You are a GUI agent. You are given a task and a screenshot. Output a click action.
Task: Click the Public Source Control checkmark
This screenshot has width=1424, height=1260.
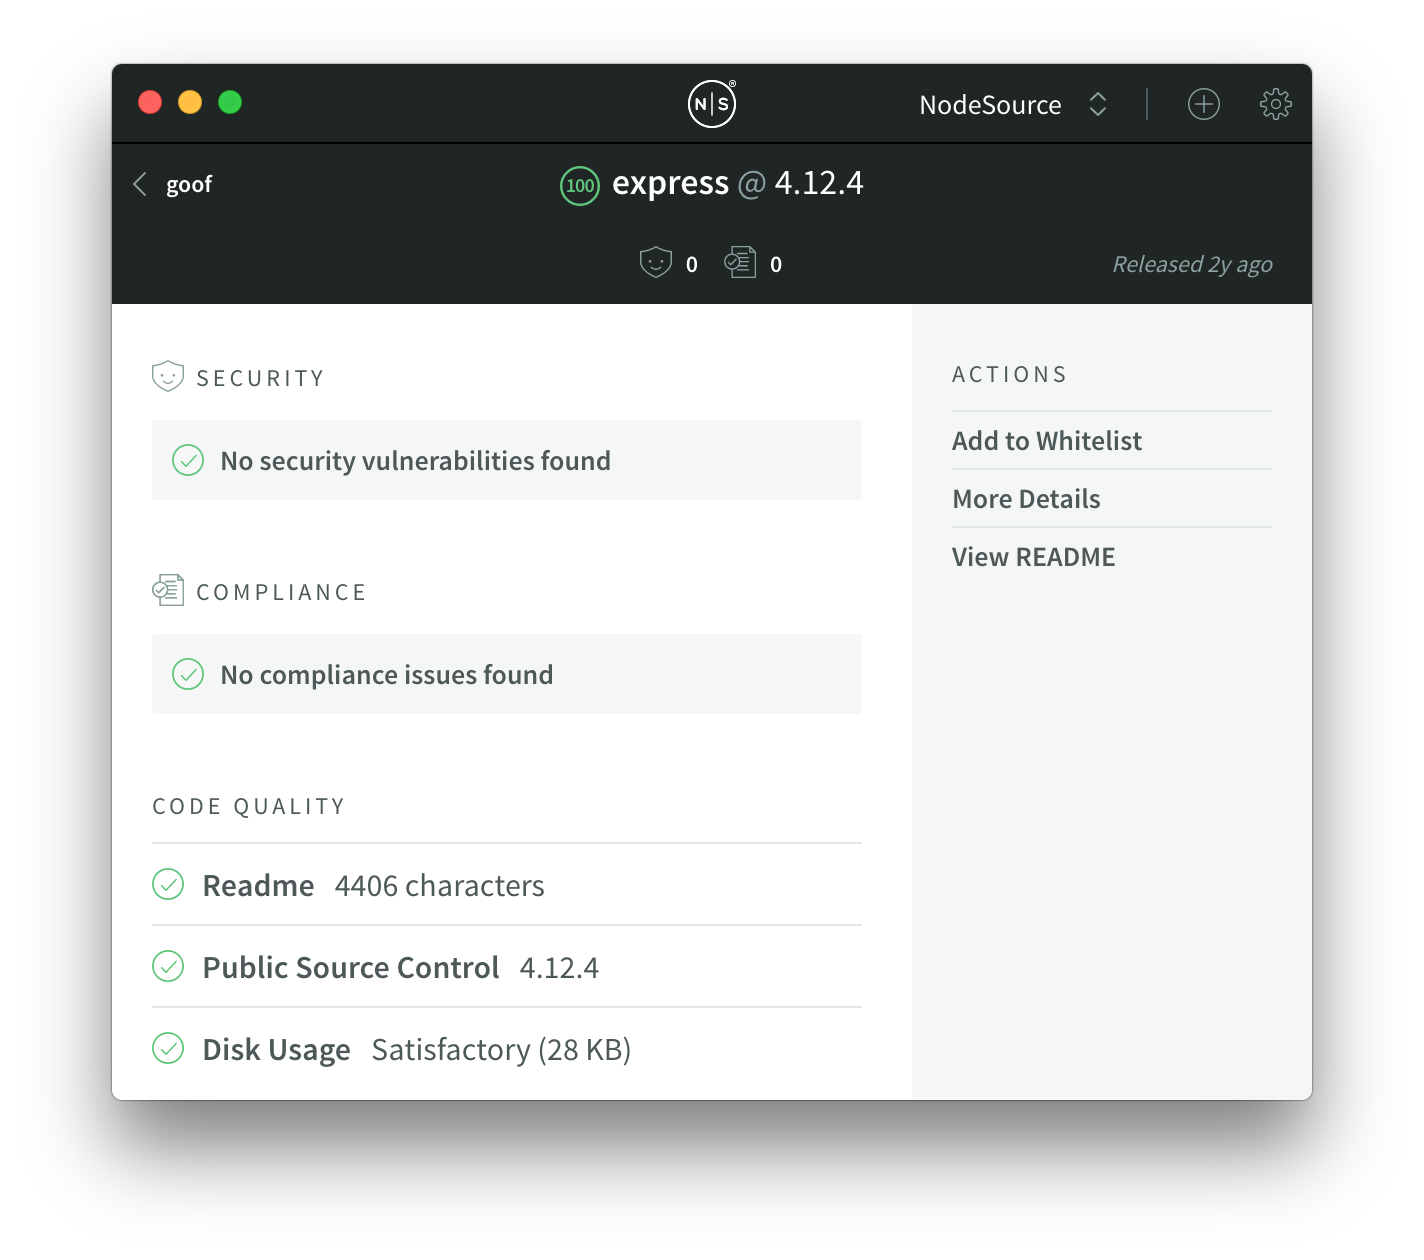pos(168,967)
